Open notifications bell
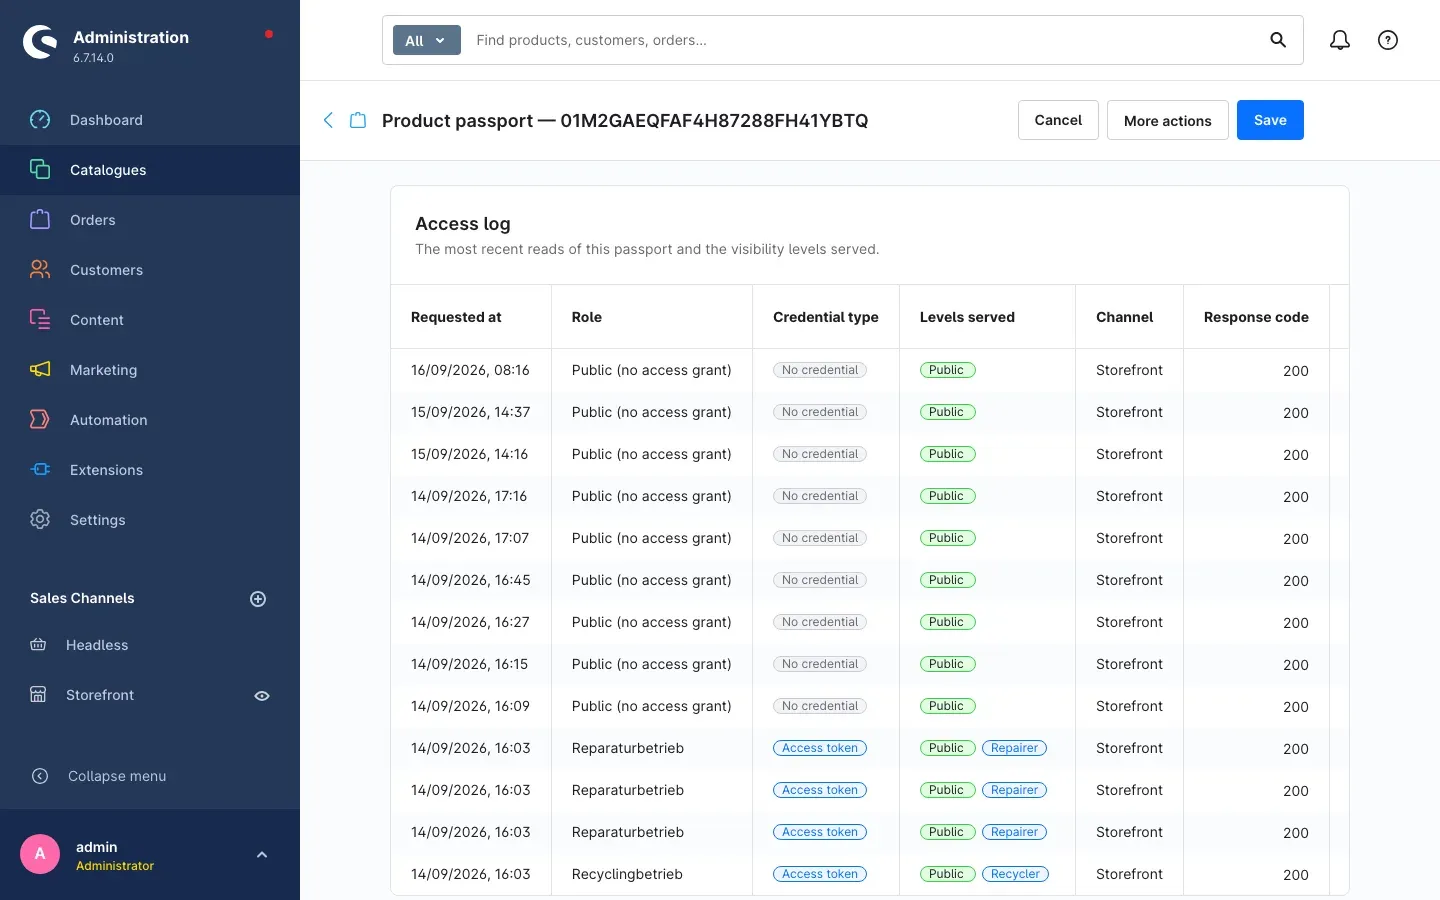Screen dimensions: 1440x900 1340,40
